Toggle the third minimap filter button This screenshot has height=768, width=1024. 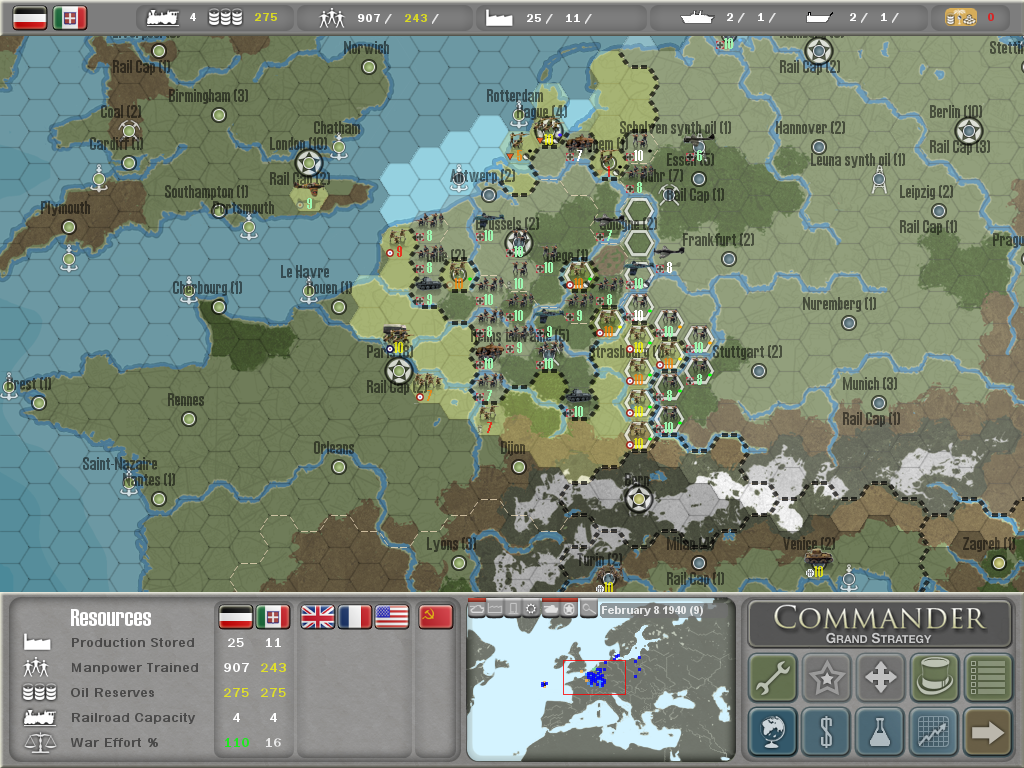coord(513,609)
